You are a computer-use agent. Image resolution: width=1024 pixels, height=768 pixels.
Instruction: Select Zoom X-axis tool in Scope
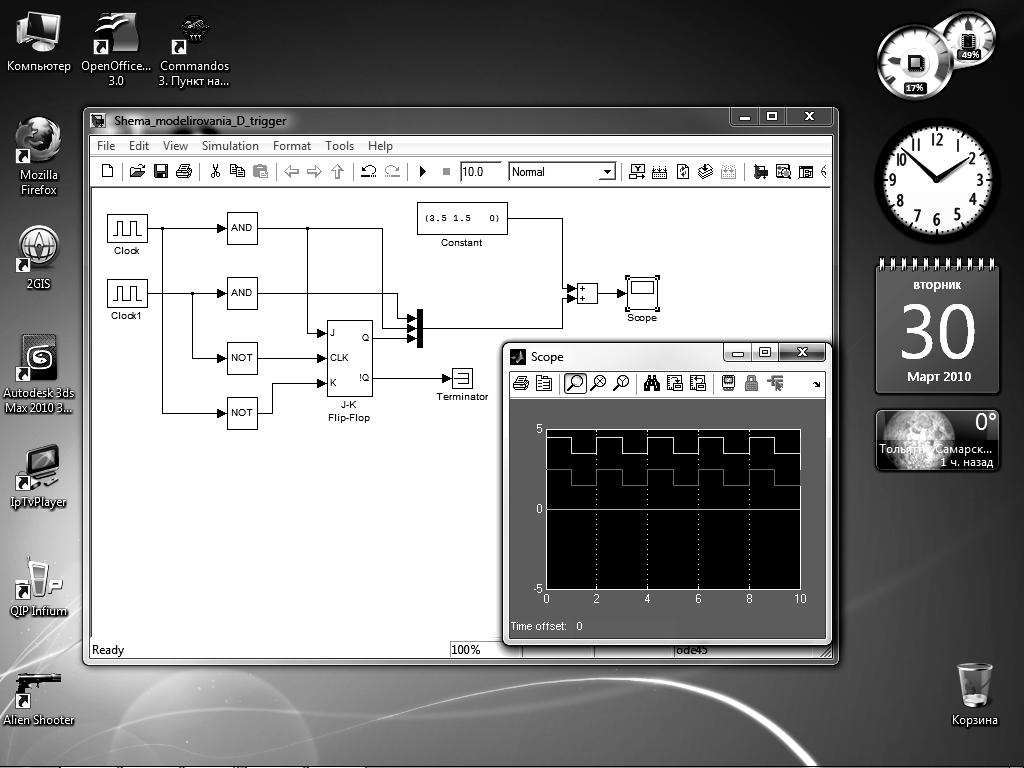click(x=598, y=383)
